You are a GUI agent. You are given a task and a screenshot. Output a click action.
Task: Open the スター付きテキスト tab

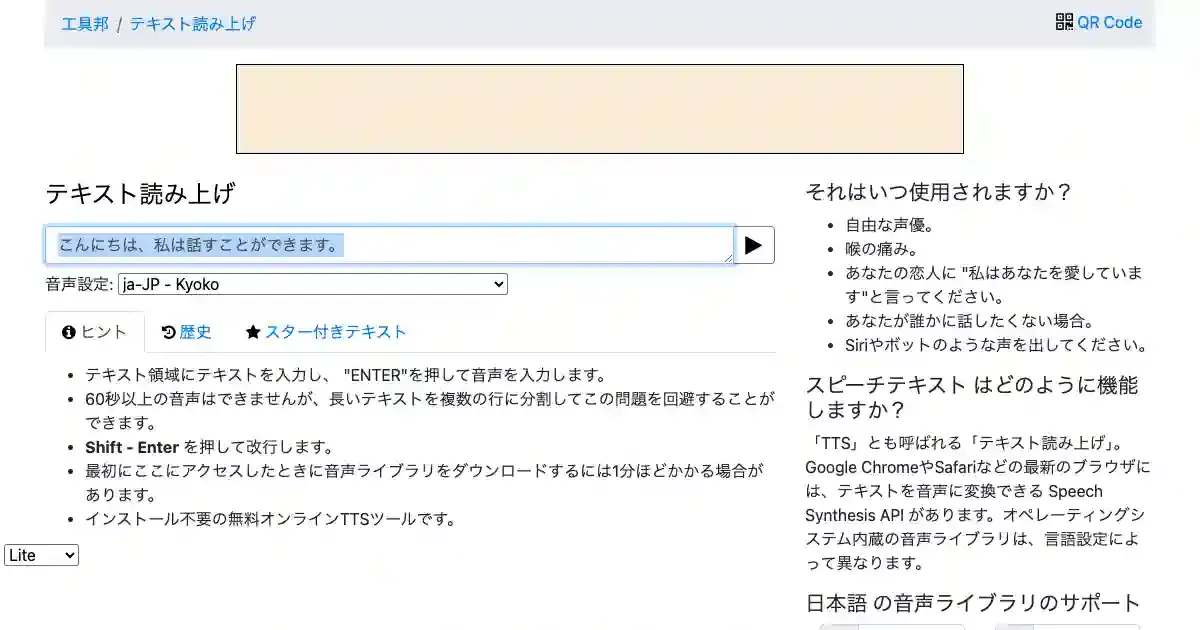[326, 333]
